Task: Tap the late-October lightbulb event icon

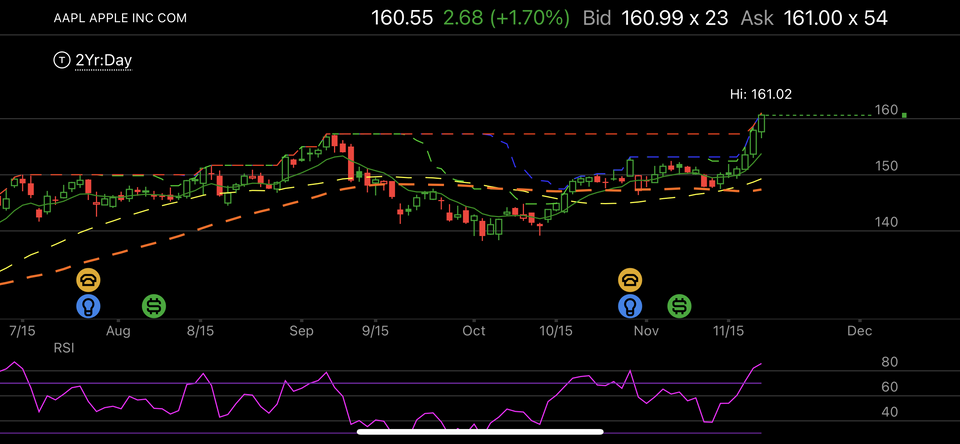Action: 630,306
